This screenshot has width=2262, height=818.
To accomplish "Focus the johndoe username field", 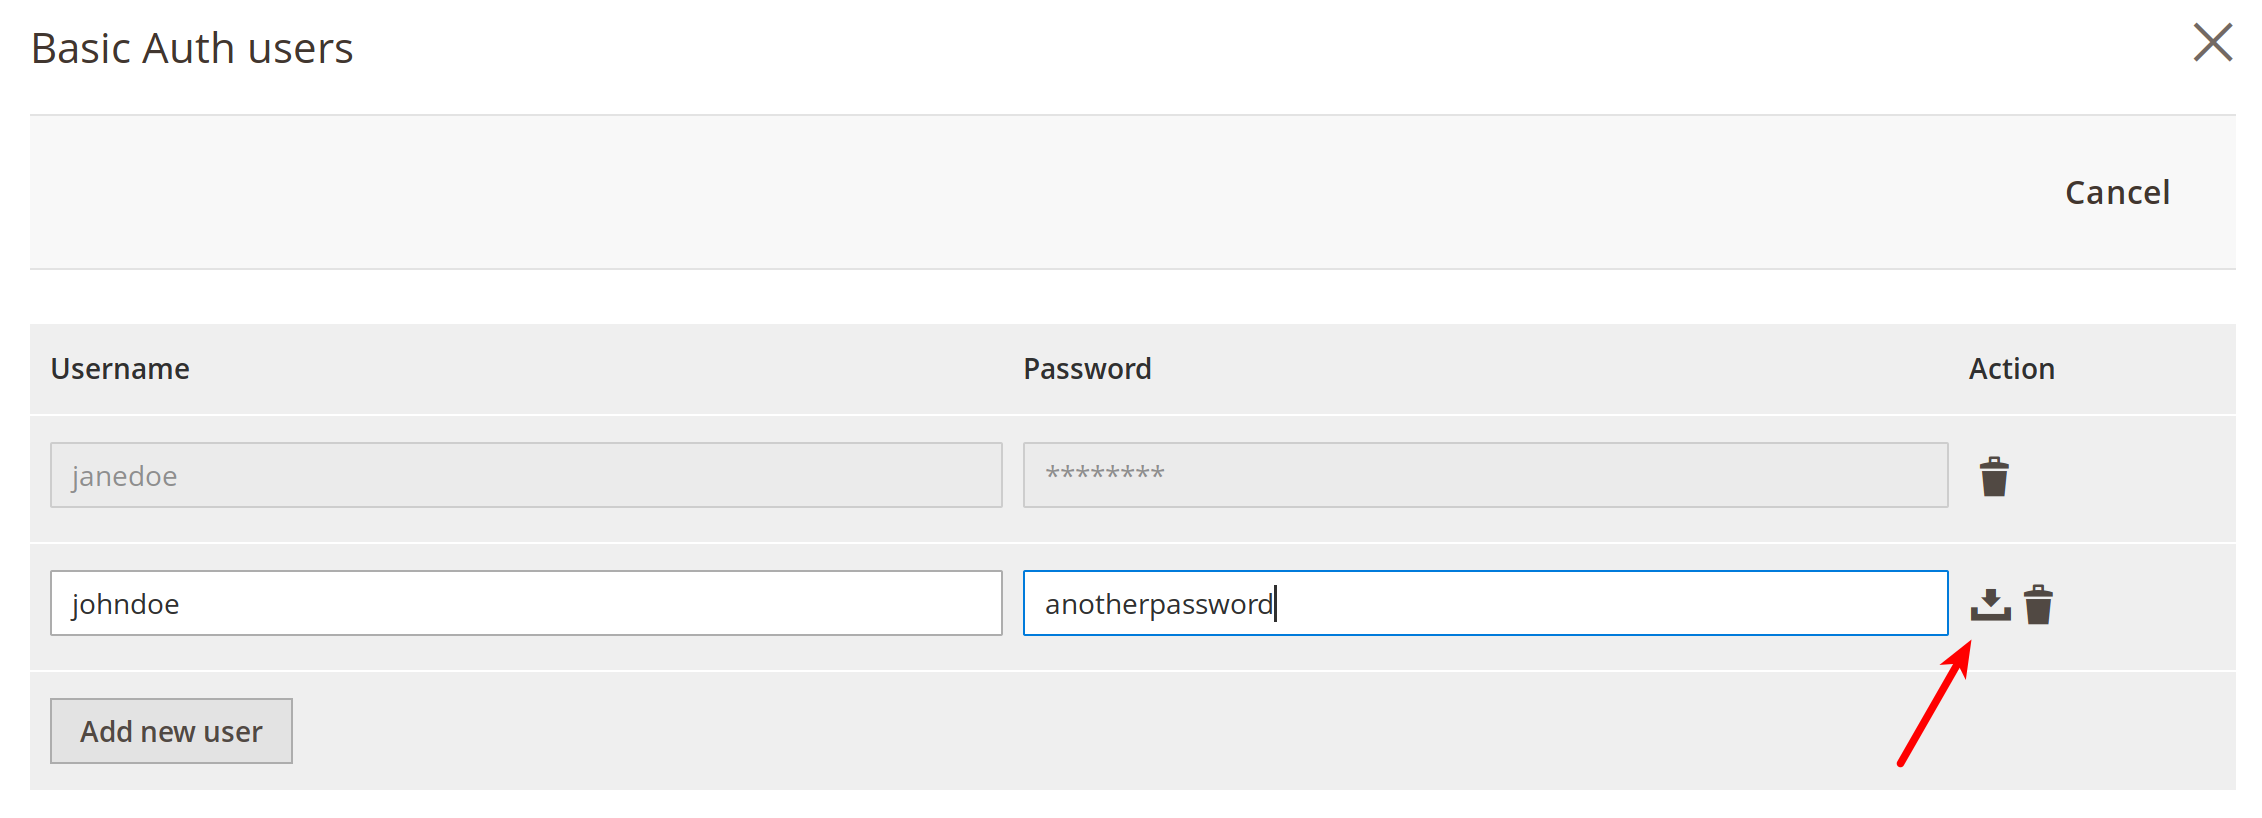I will tap(526, 603).
